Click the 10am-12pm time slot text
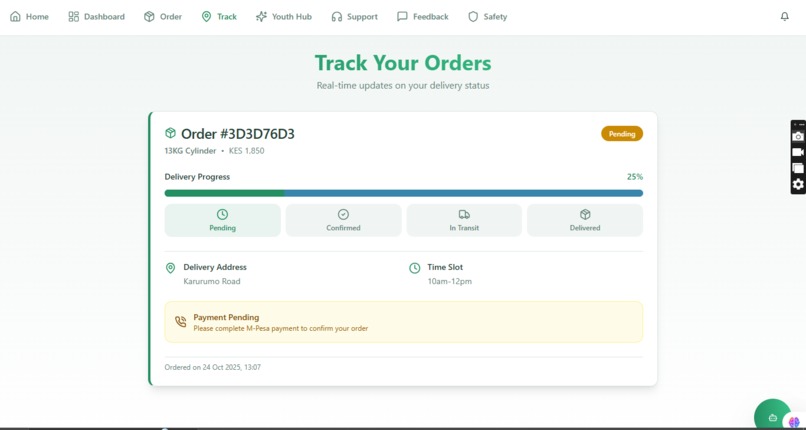 [450, 282]
